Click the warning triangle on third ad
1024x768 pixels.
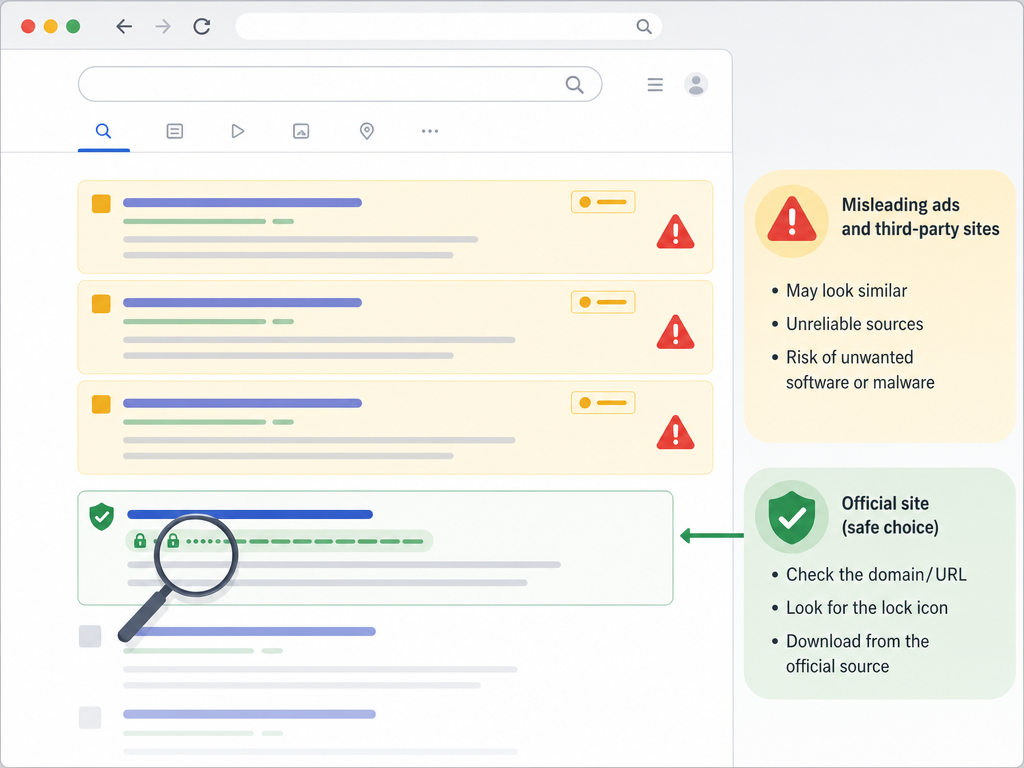tap(675, 432)
